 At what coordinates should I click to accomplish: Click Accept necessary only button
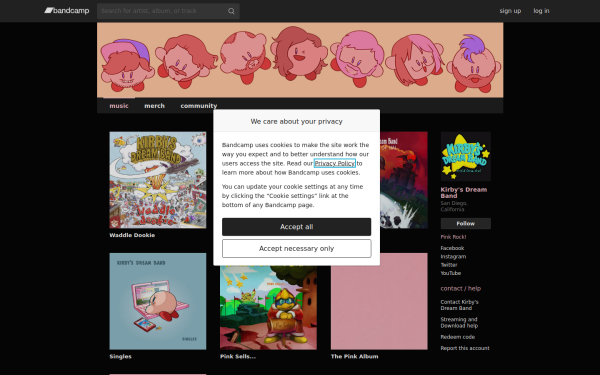point(297,249)
